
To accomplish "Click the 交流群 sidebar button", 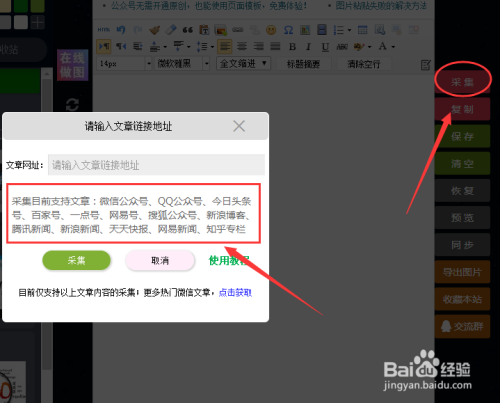I will tap(462, 326).
